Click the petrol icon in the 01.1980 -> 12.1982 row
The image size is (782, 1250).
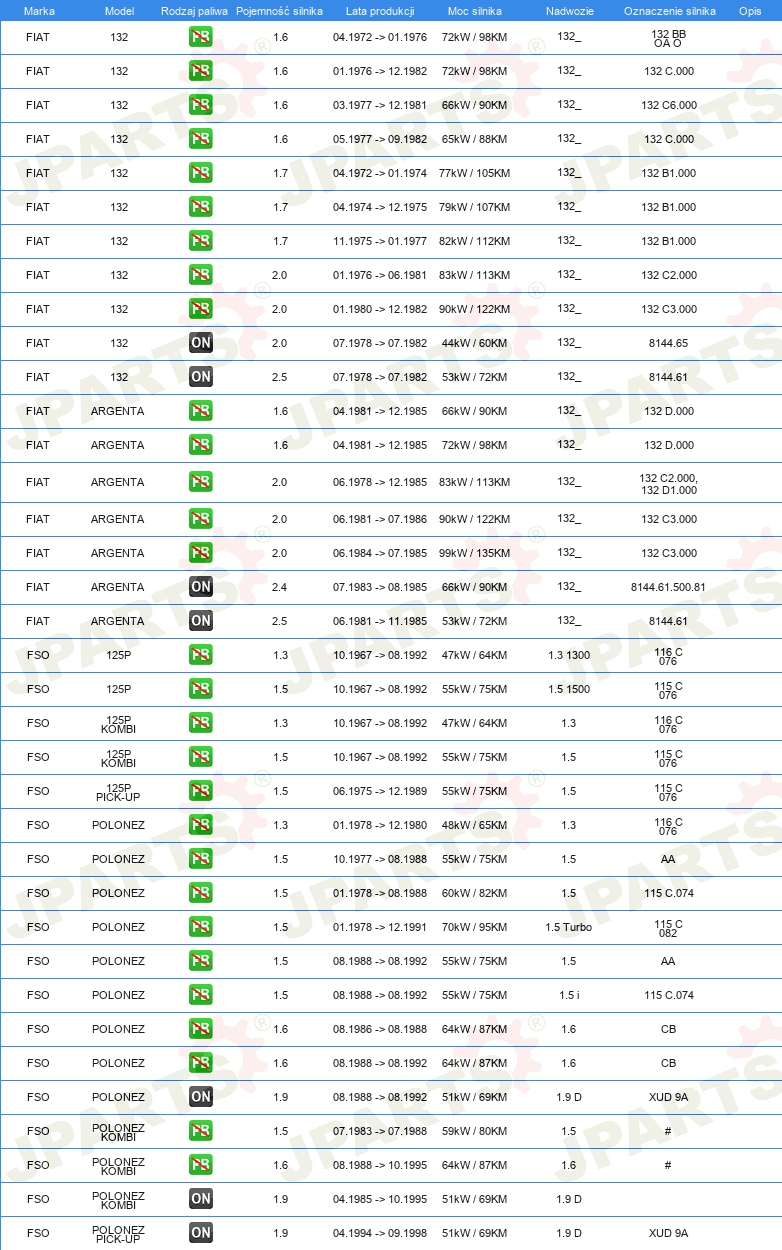[201, 309]
